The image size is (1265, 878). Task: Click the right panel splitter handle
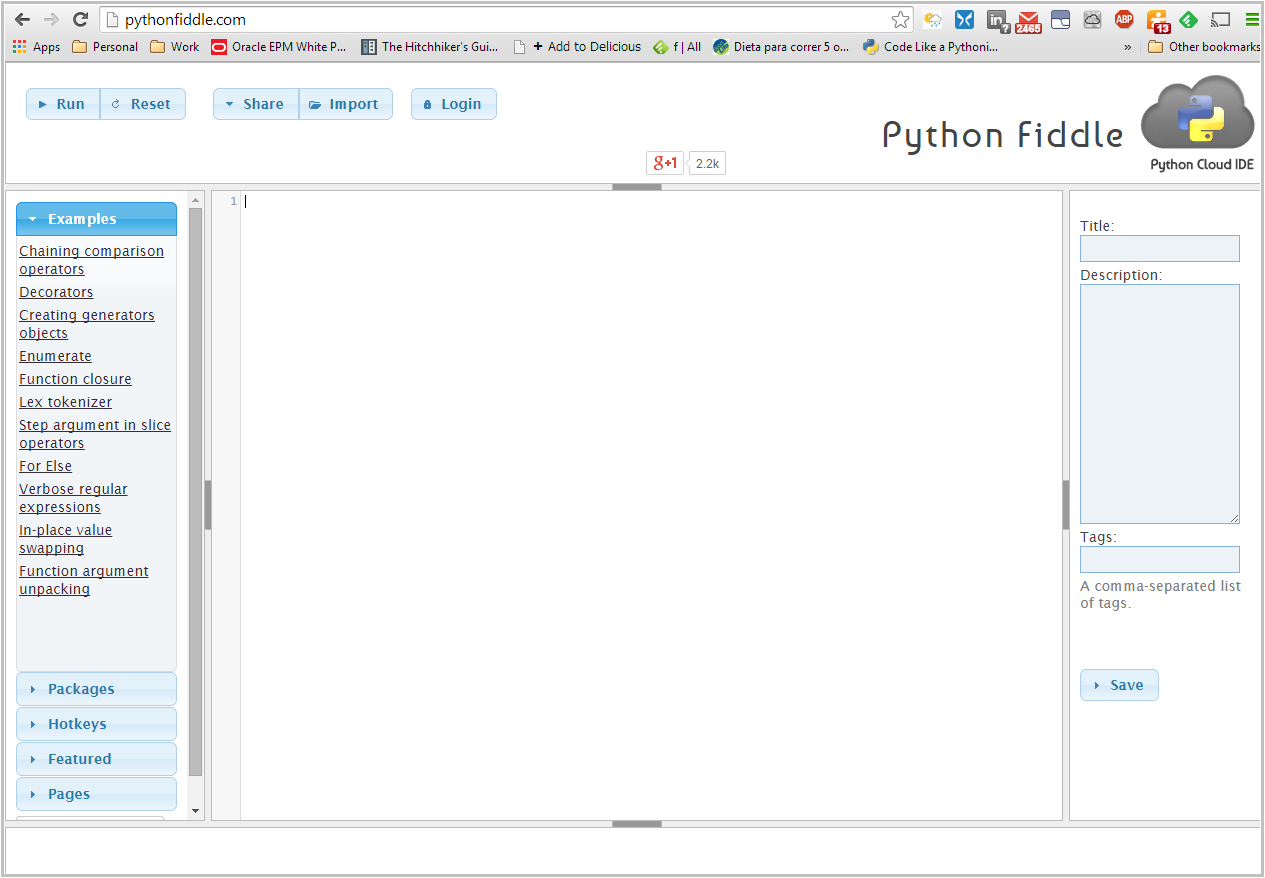[1066, 505]
